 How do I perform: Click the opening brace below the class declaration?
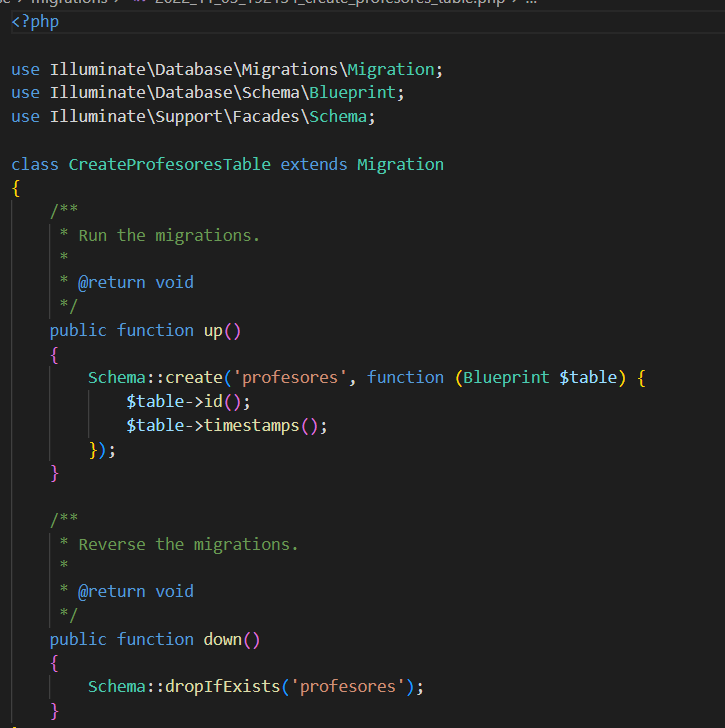tap(16, 188)
